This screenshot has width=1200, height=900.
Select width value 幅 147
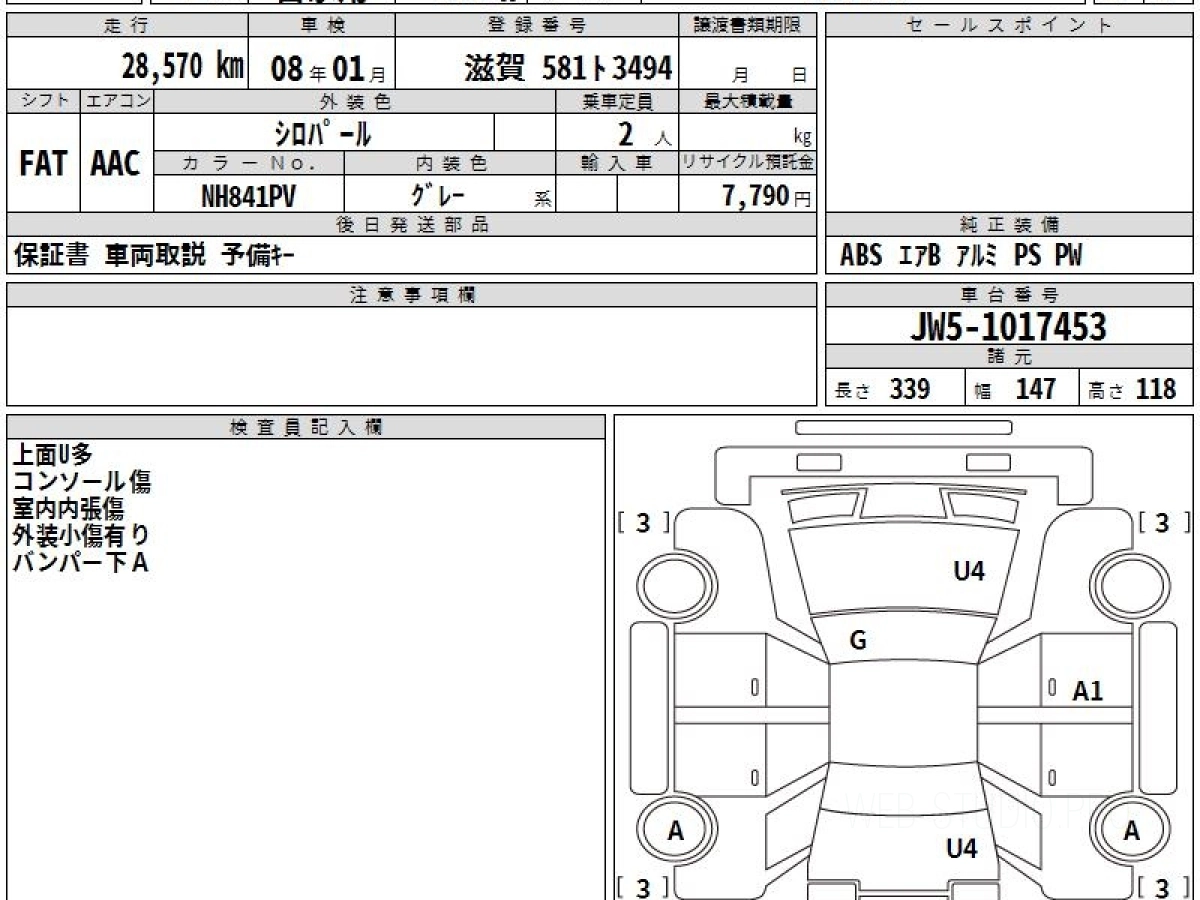coord(1015,389)
